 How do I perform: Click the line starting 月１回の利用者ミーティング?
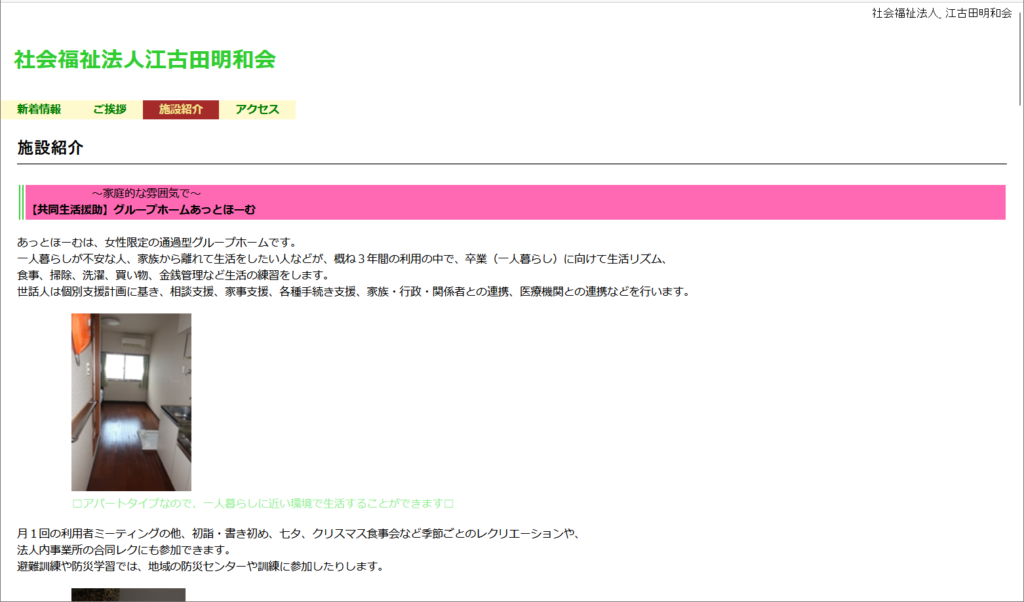298,534
